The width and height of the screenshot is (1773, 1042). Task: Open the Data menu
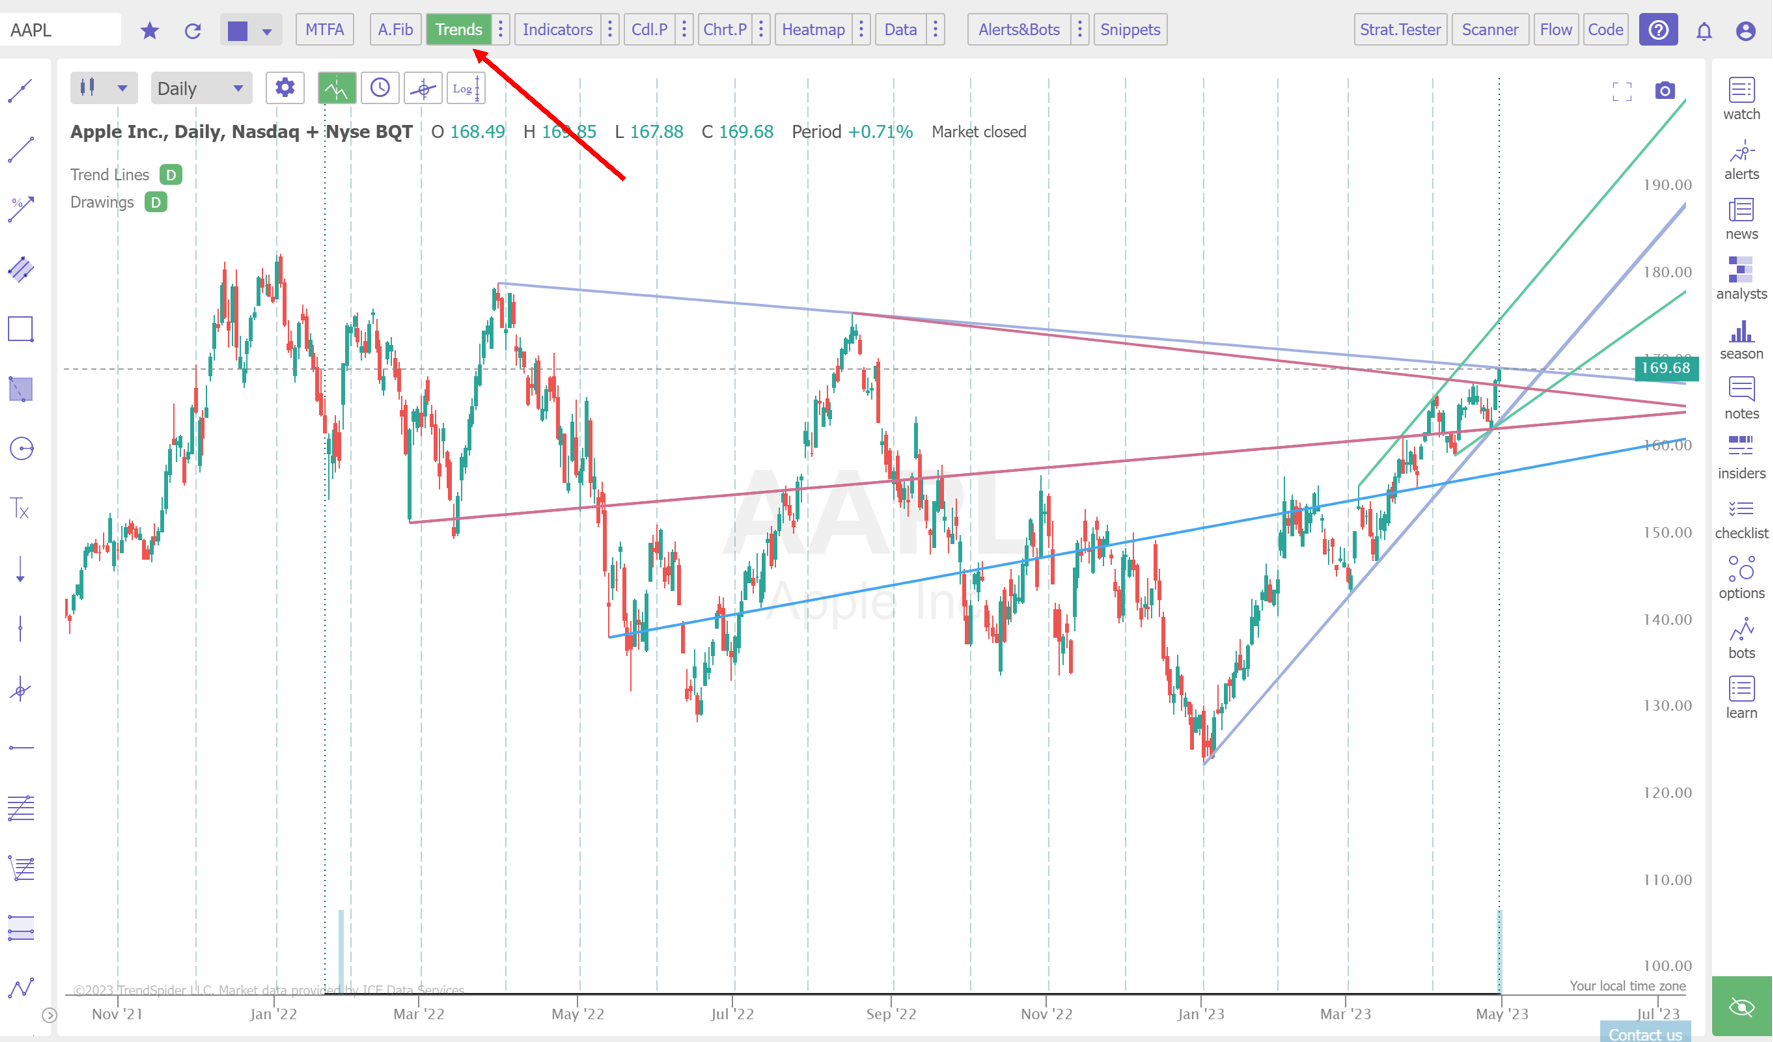tap(900, 30)
